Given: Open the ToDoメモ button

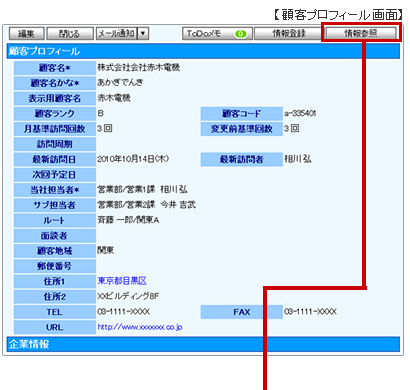Looking at the screenshot, I should (x=217, y=34).
